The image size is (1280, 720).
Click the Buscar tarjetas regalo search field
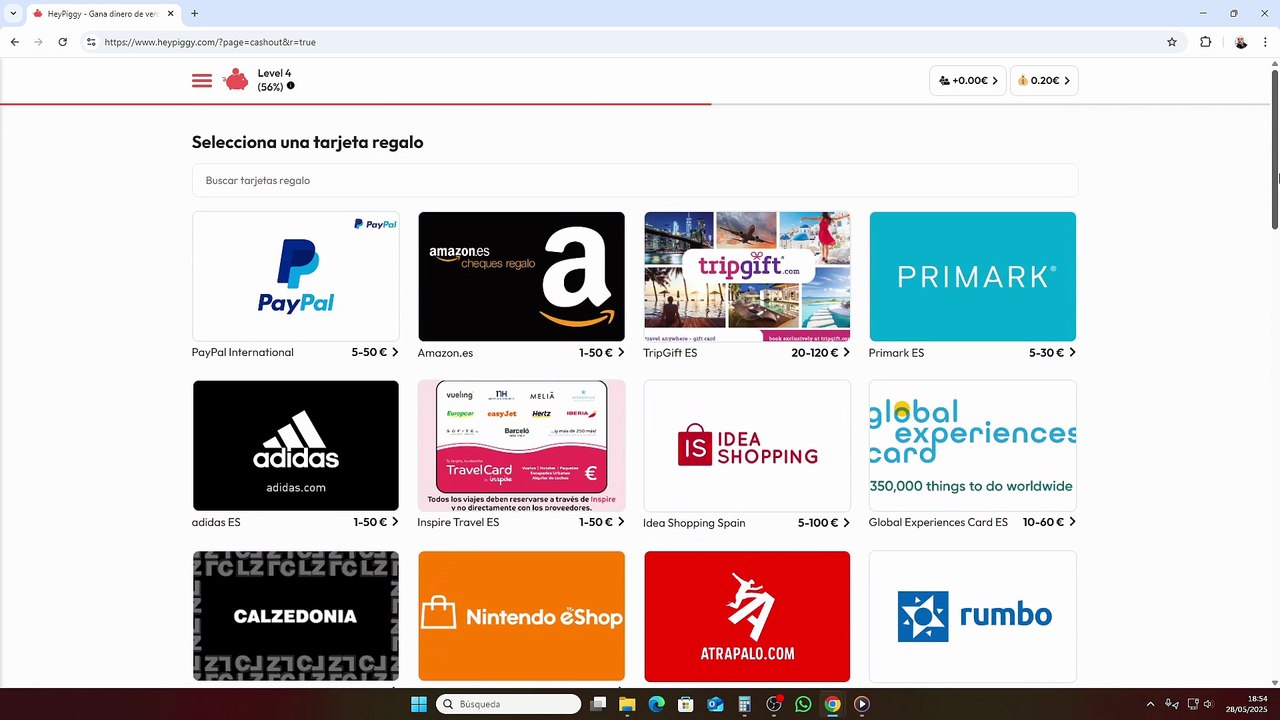pos(635,181)
